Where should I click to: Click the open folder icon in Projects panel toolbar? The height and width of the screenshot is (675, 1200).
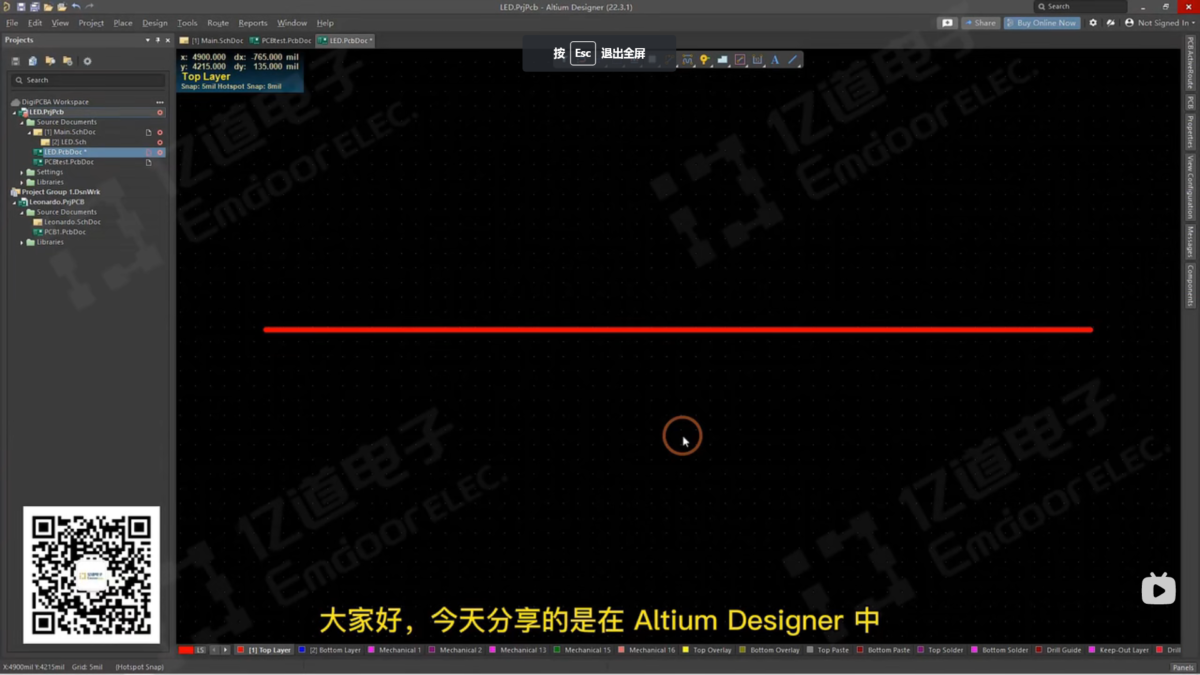click(50, 61)
